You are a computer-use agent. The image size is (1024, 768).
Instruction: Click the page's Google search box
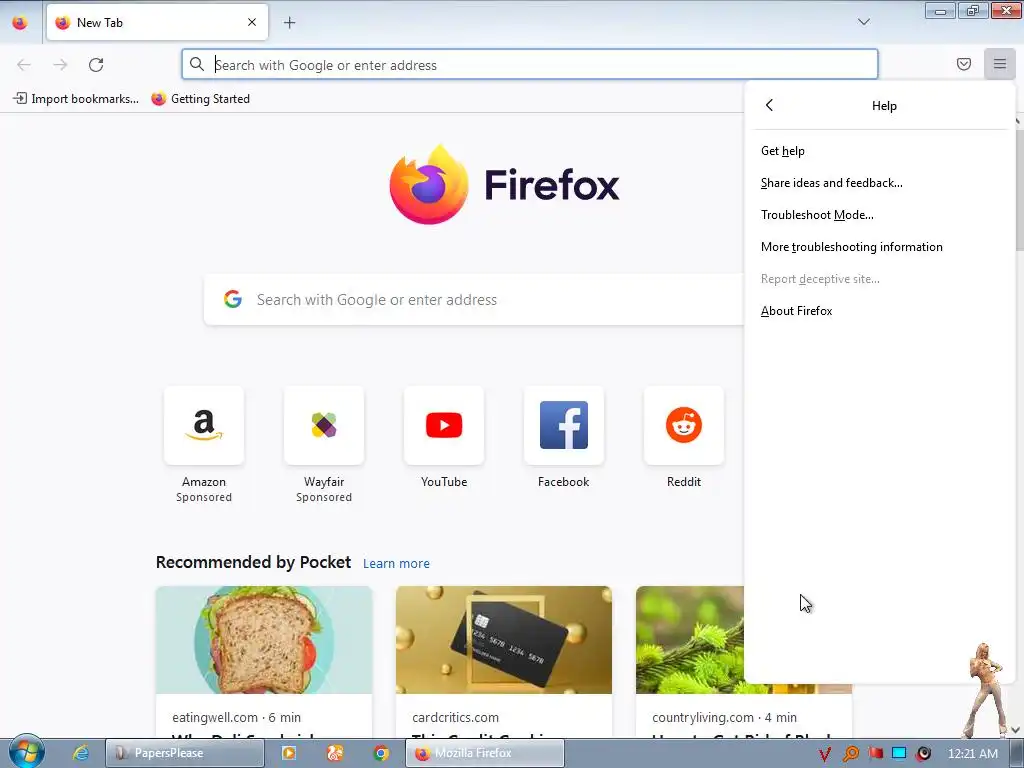473,300
